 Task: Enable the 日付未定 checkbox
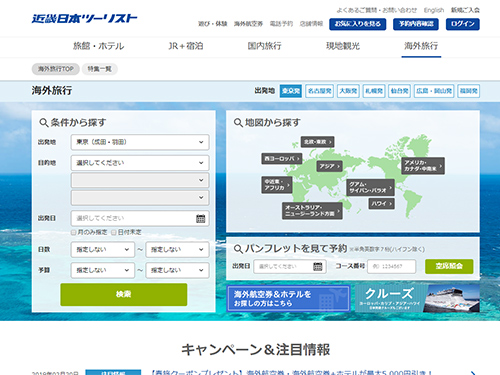coord(114,232)
